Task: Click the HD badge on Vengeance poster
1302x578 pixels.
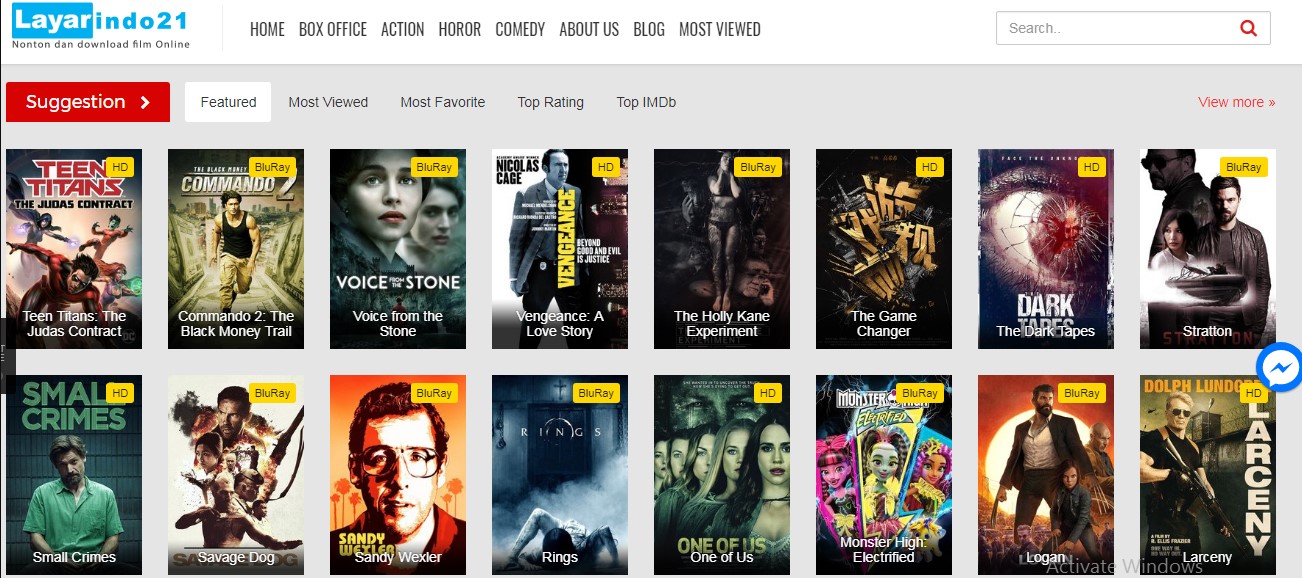Action: click(x=606, y=167)
